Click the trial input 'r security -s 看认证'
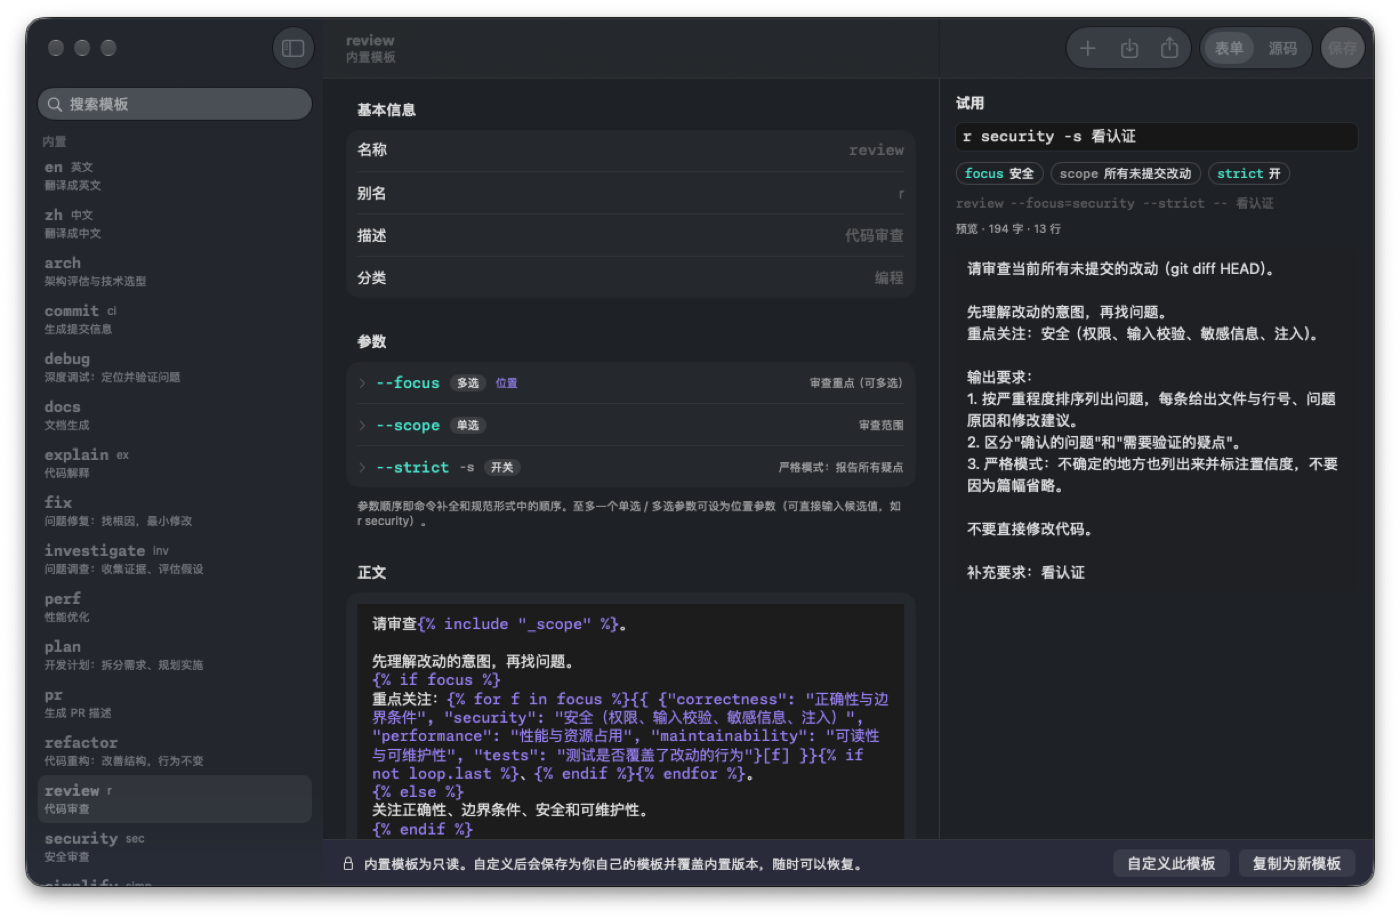Viewport: 1400px width, 920px height. 1156,136
